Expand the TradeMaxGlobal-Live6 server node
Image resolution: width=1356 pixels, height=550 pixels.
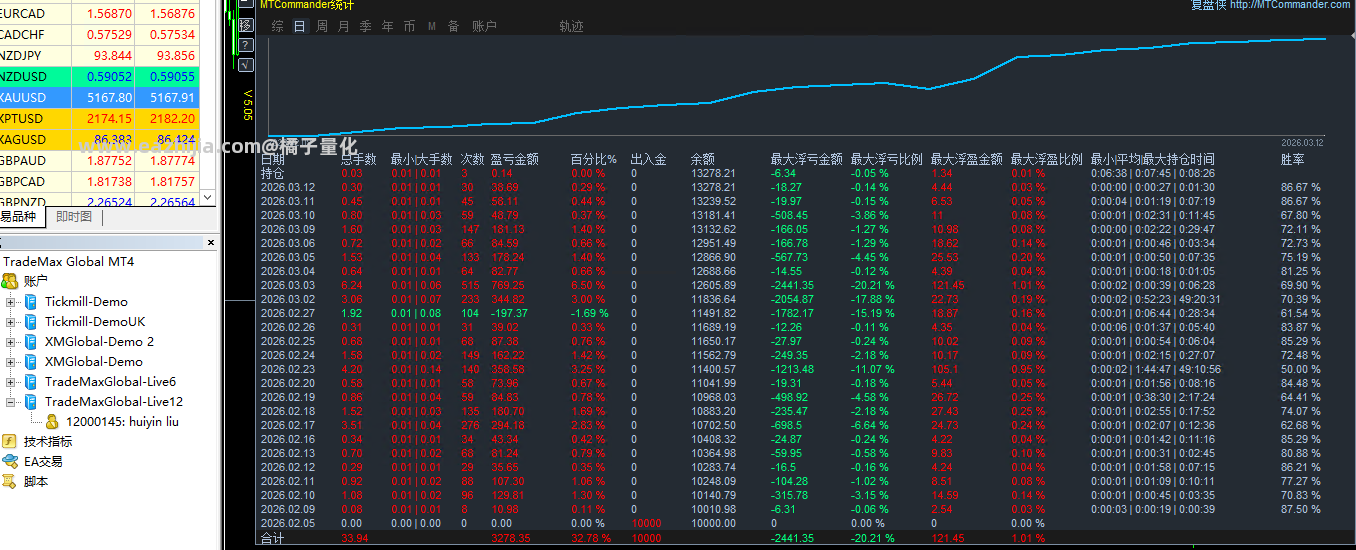pos(11,381)
